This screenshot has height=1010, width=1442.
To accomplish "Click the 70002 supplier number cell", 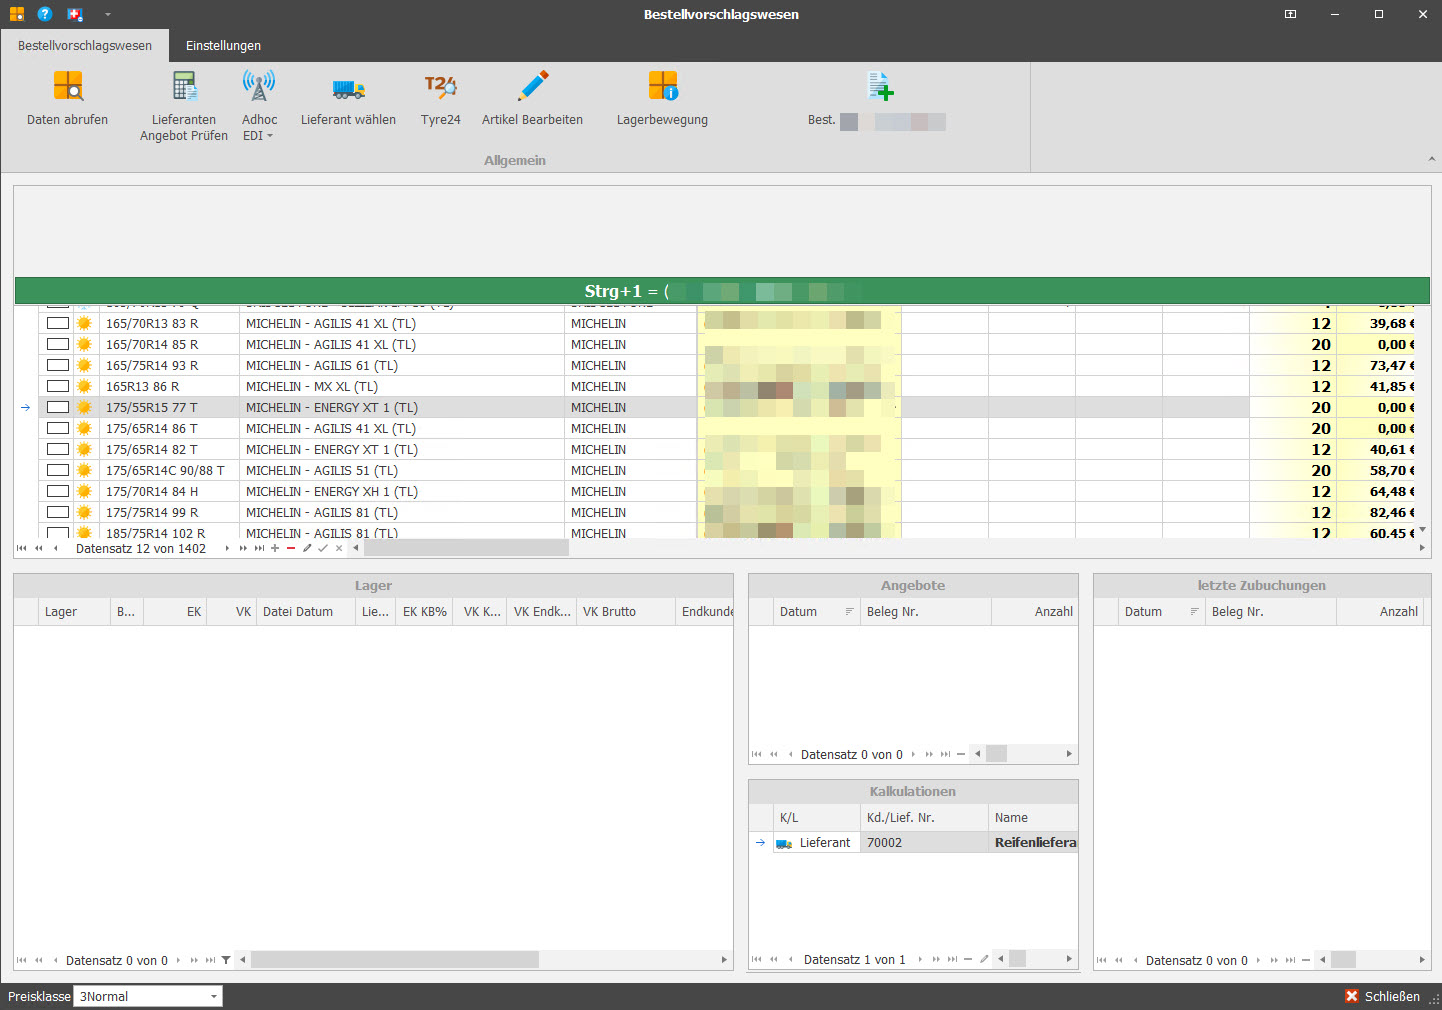I will click(x=924, y=843).
